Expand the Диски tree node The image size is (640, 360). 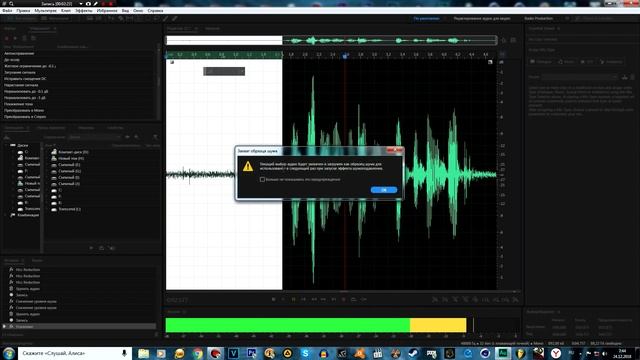tap(7, 145)
